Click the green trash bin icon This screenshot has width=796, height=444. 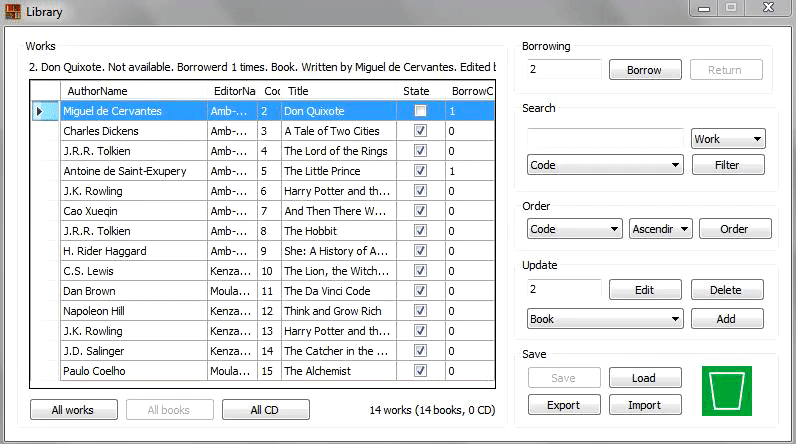[x=726, y=391]
